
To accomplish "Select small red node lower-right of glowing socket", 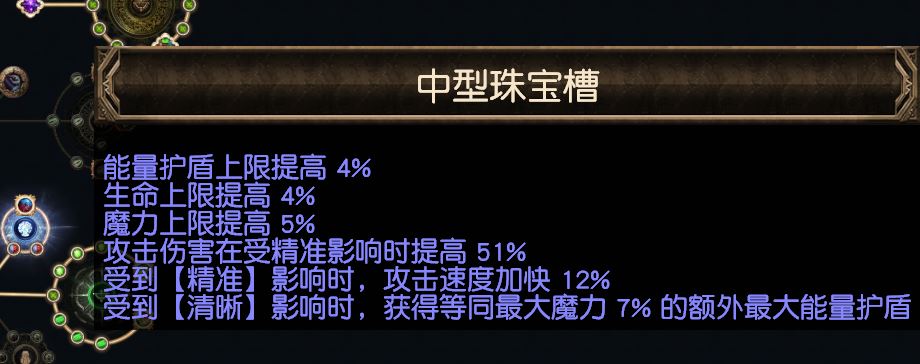I will coord(37,249).
